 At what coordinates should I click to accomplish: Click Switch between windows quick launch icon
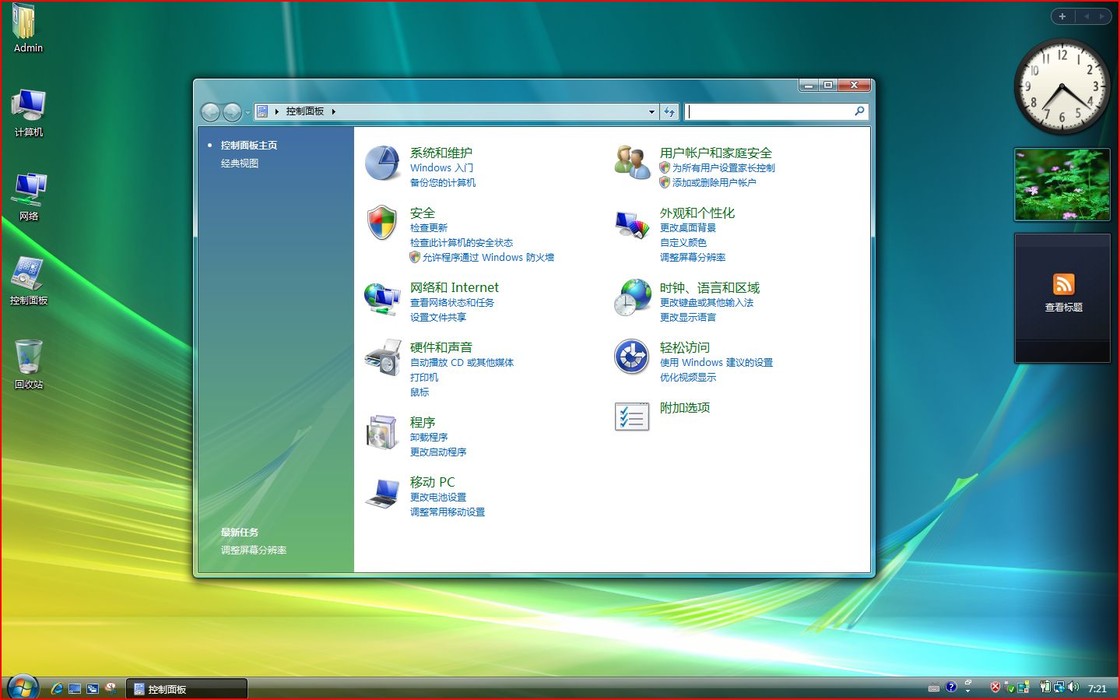92,689
